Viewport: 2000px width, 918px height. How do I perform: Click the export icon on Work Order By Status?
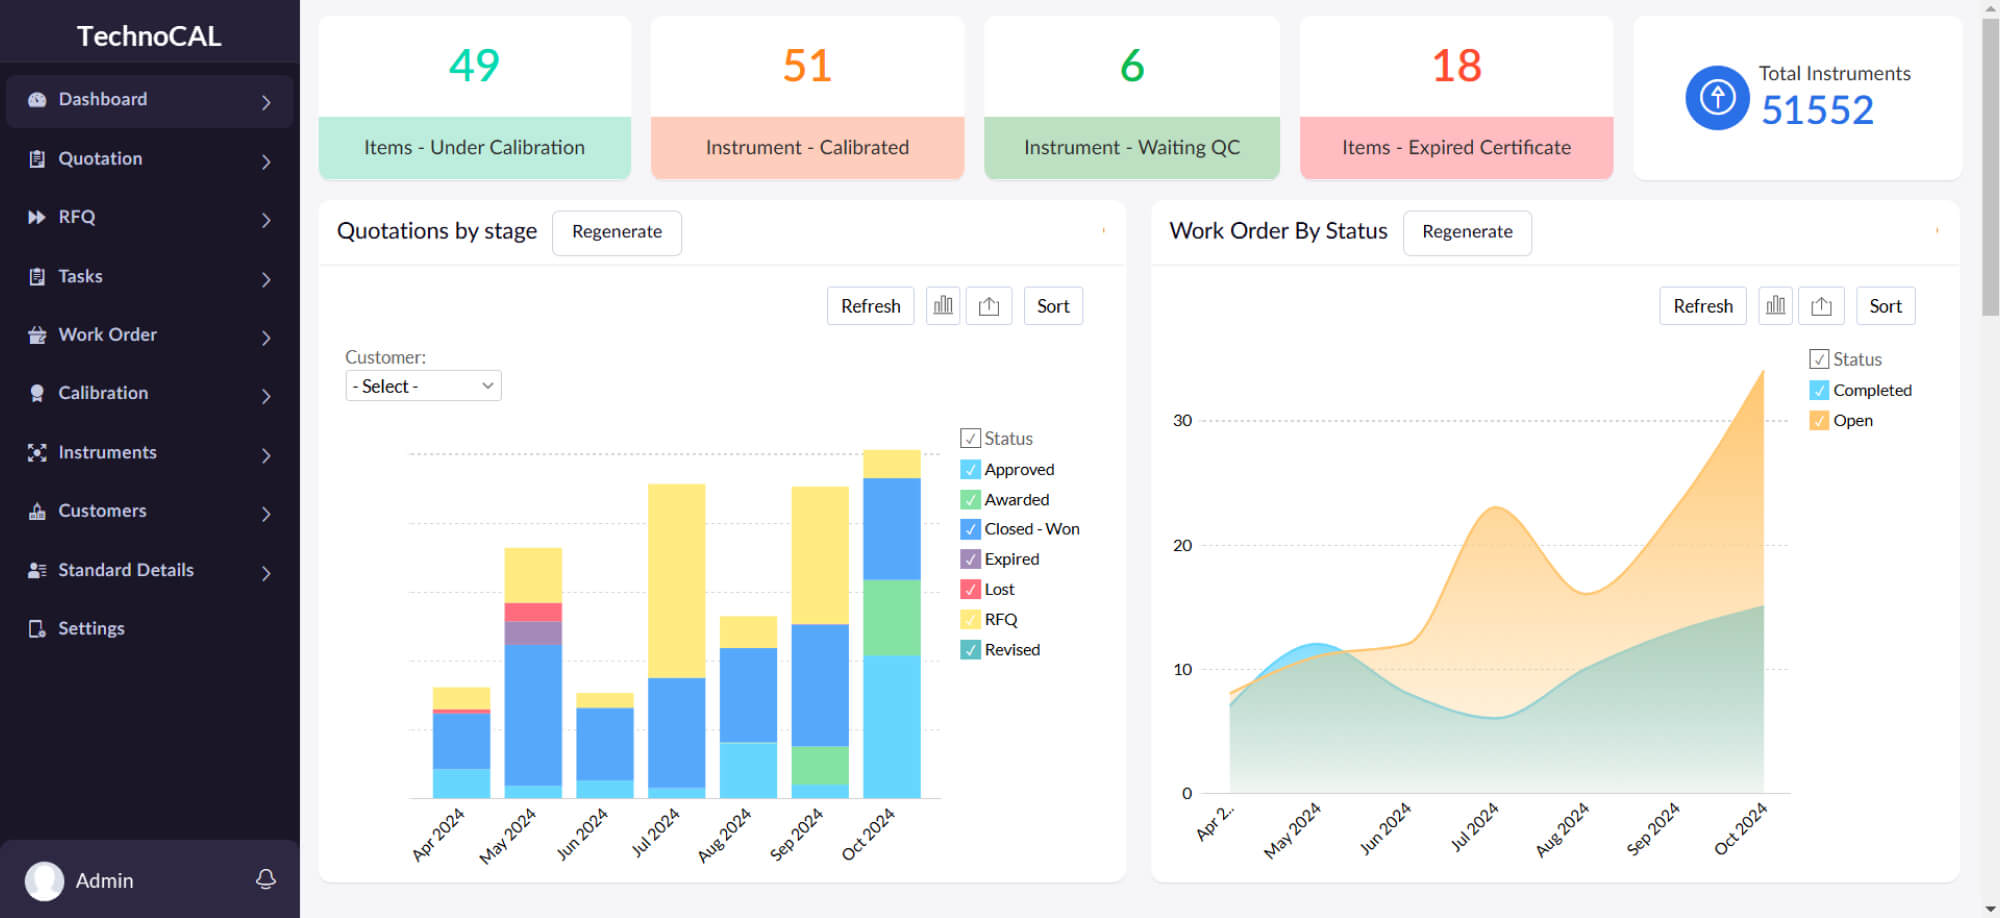pyautogui.click(x=1821, y=305)
